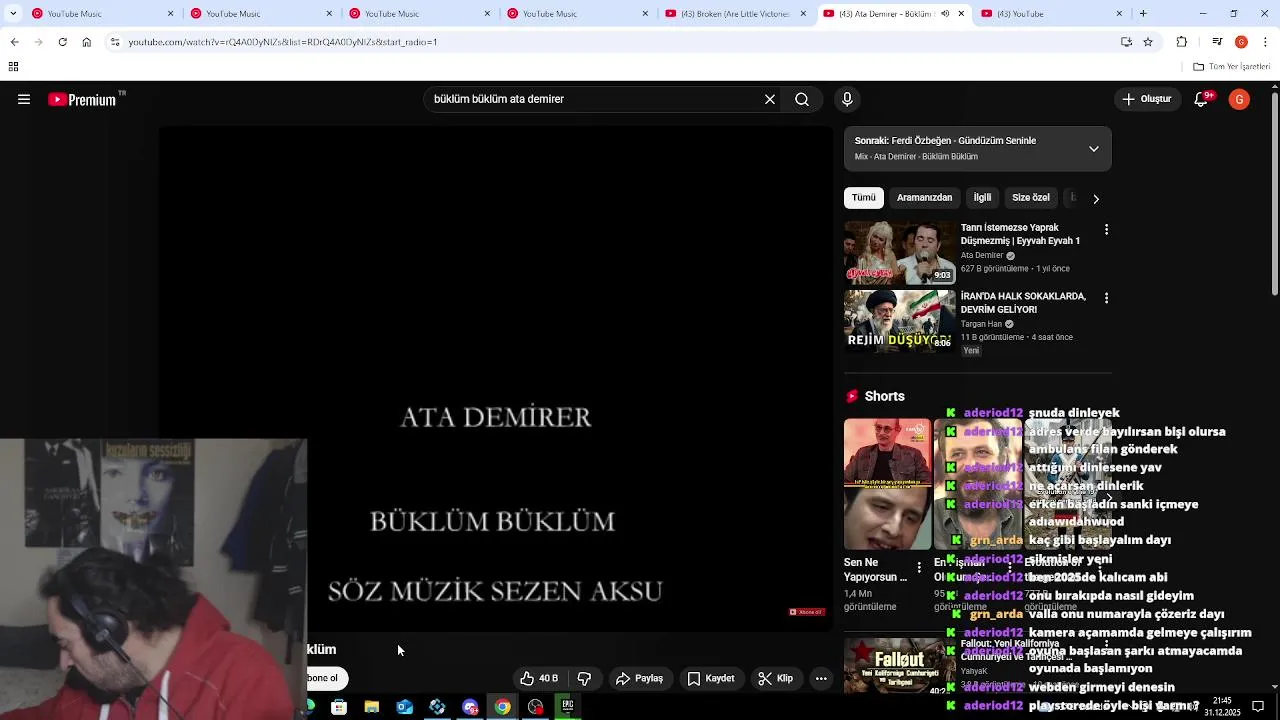Start voice search with microphone icon
Screen dimensions: 1280x720
(847, 99)
